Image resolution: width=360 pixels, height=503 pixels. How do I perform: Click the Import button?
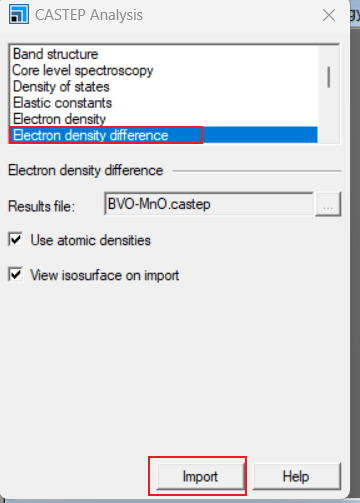click(200, 476)
